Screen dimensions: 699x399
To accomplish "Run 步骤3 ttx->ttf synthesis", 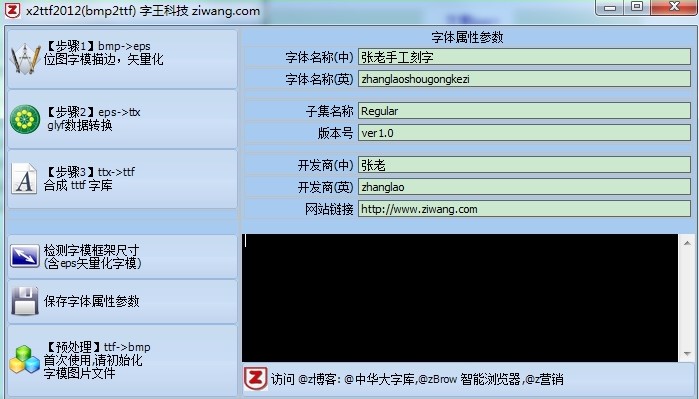I will point(123,179).
